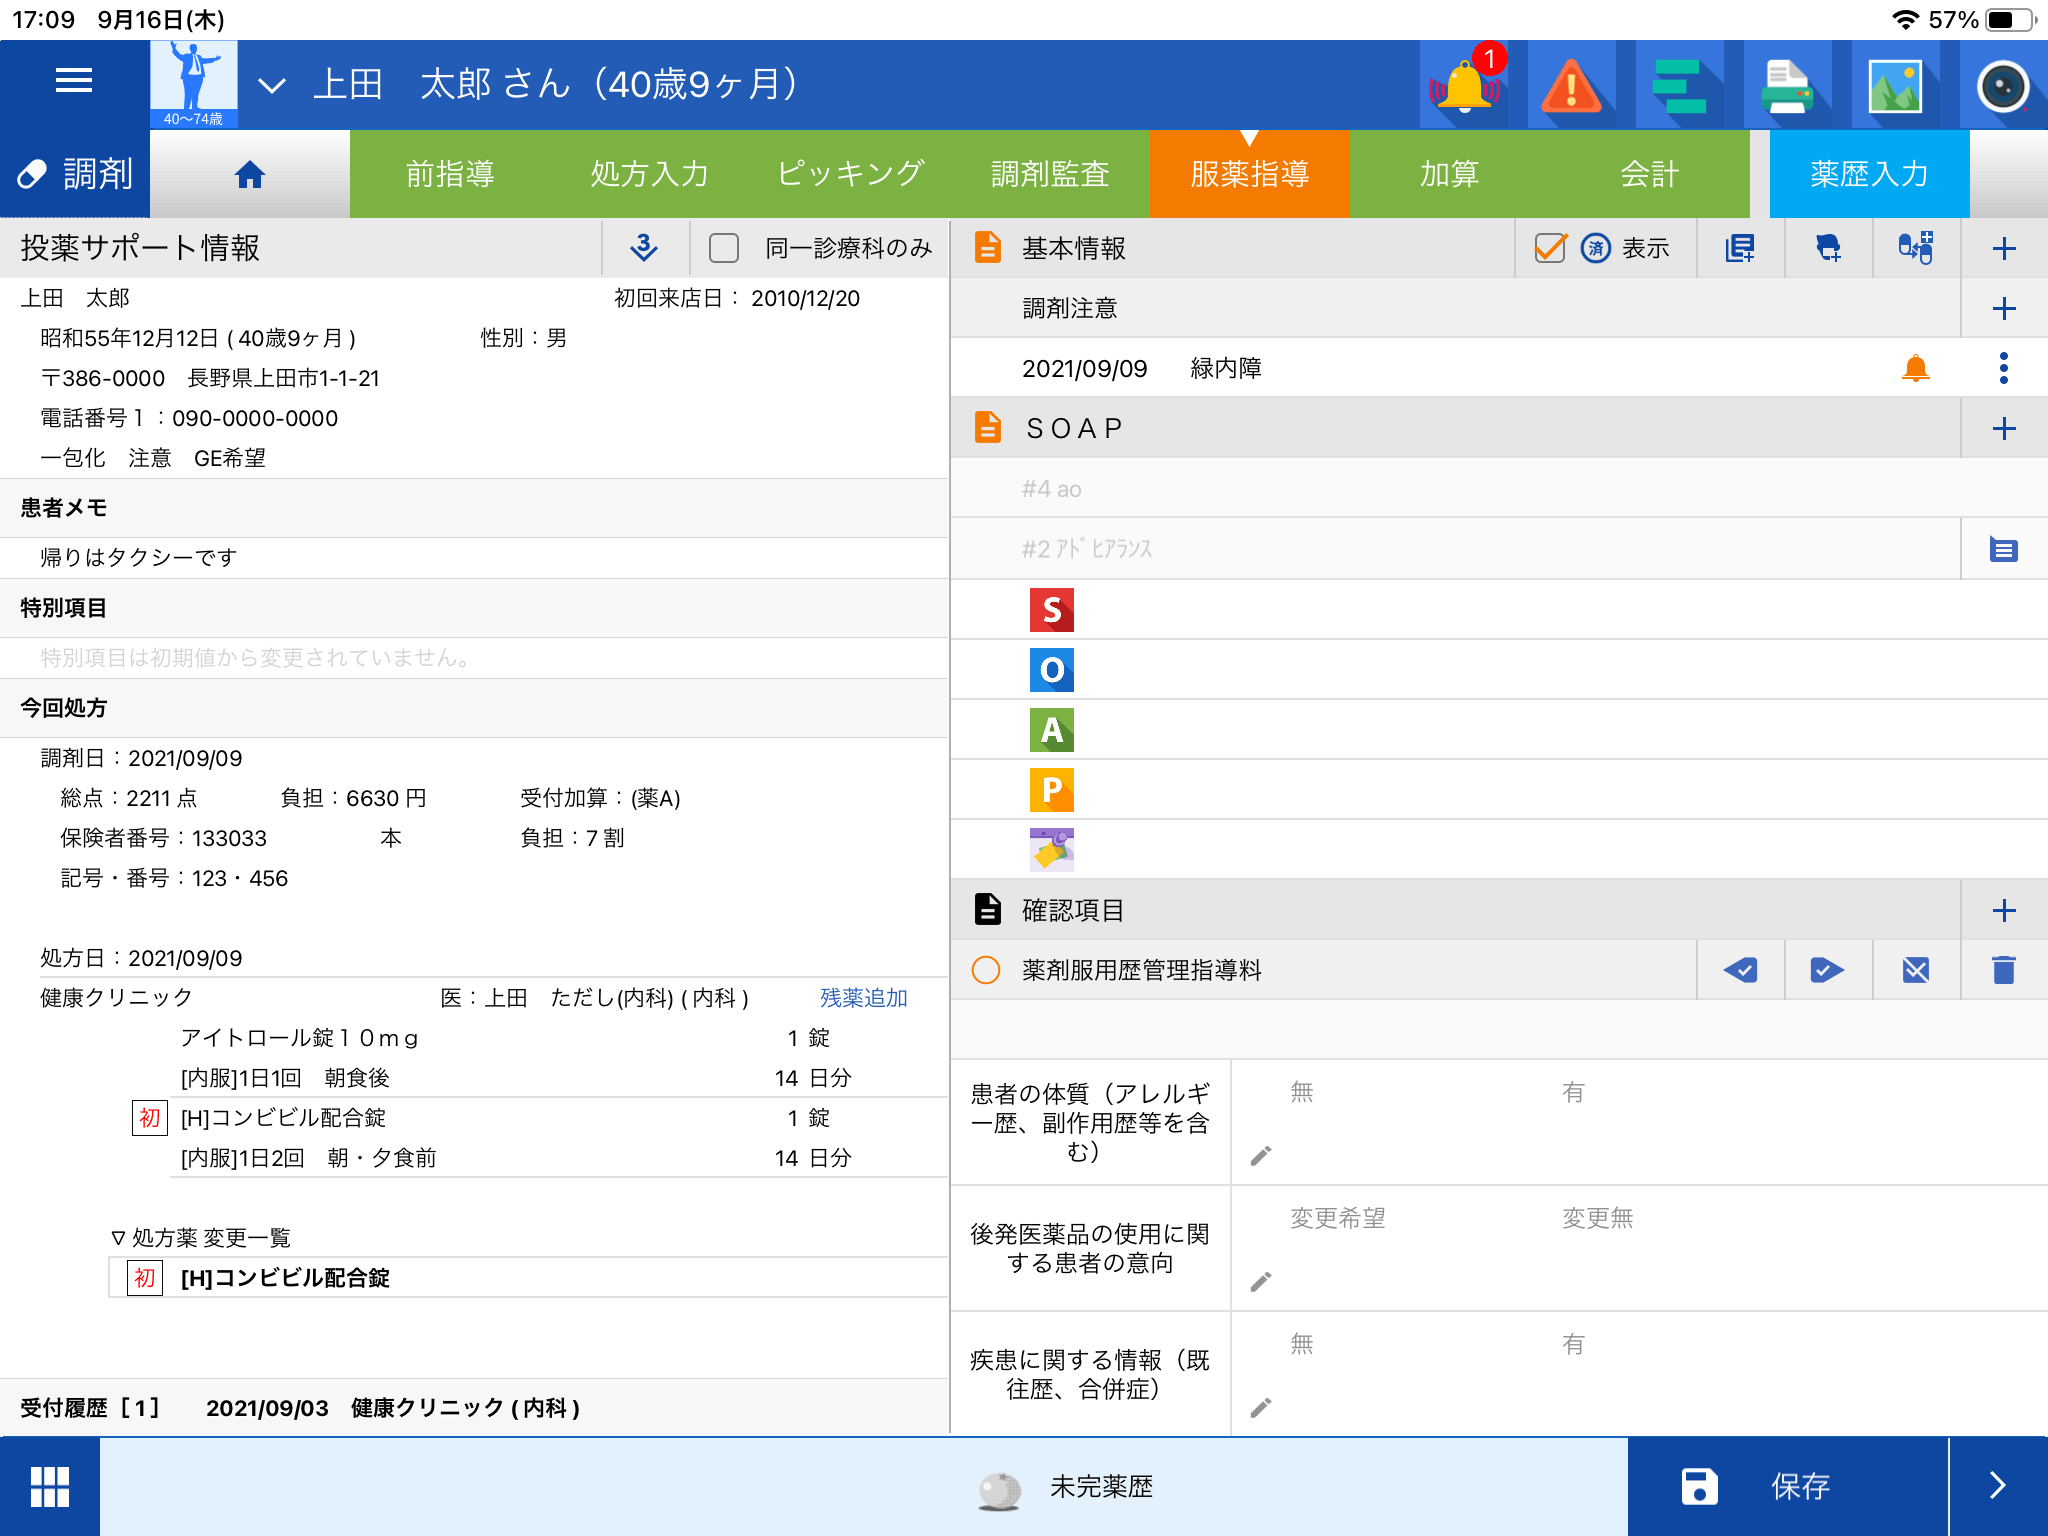Image resolution: width=2048 pixels, height=1536 pixels.
Task: Switch to the 調剤監査 tab
Action: 1050,174
